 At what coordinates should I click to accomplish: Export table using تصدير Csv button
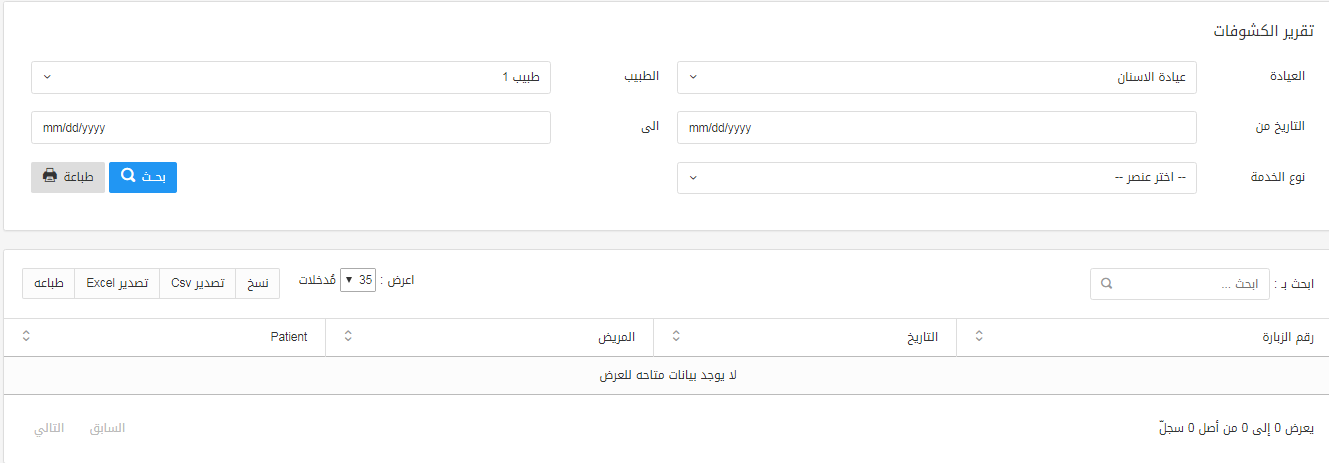(198, 283)
